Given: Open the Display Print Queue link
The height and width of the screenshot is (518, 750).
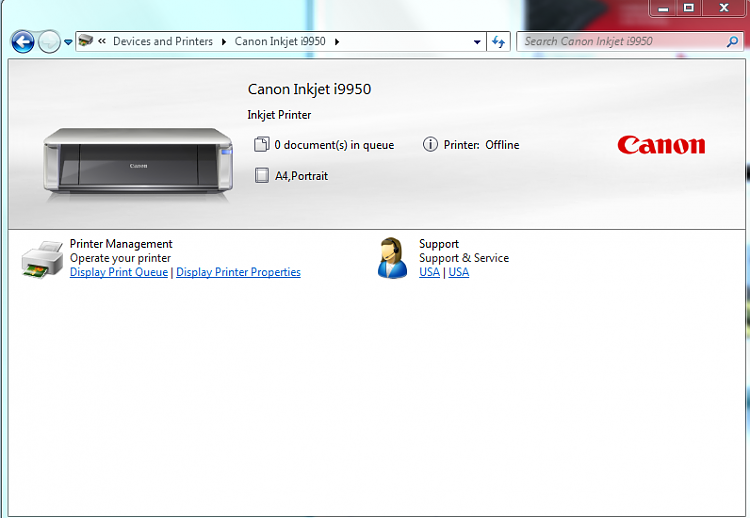Looking at the screenshot, I should coord(119,272).
